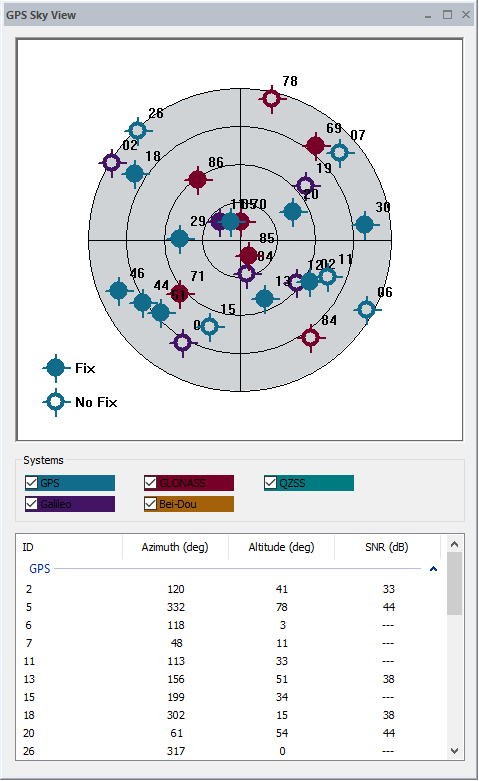Click the Fix legend icon
This screenshot has width=479, height=781.
[x=56, y=368]
